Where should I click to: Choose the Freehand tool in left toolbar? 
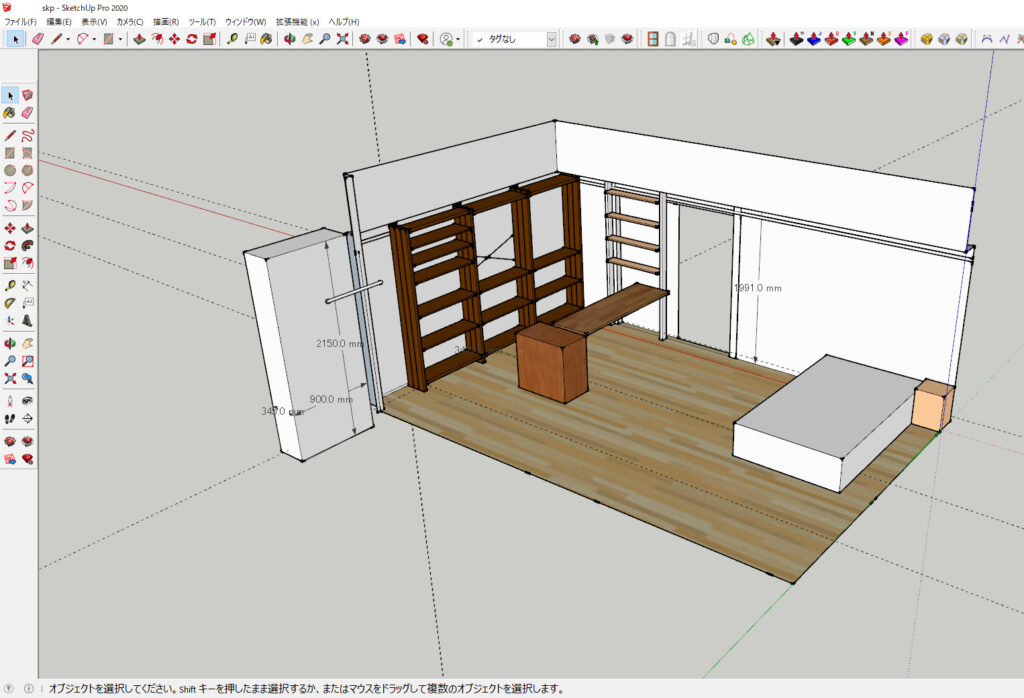point(27,135)
